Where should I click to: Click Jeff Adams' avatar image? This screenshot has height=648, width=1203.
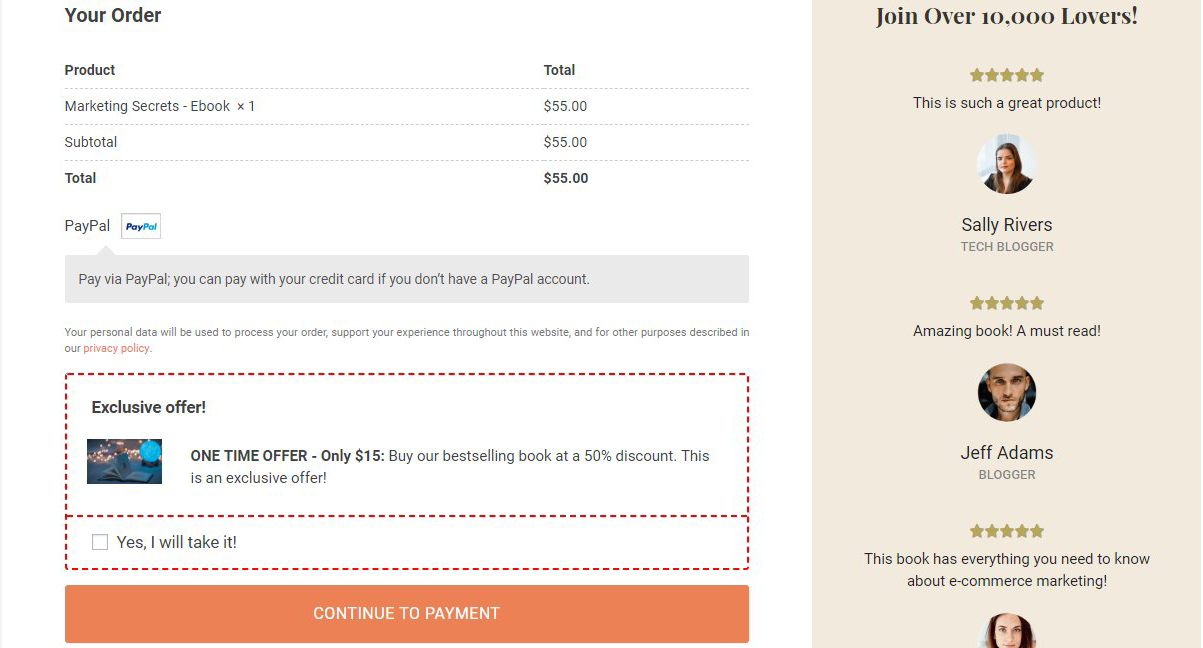point(1006,392)
